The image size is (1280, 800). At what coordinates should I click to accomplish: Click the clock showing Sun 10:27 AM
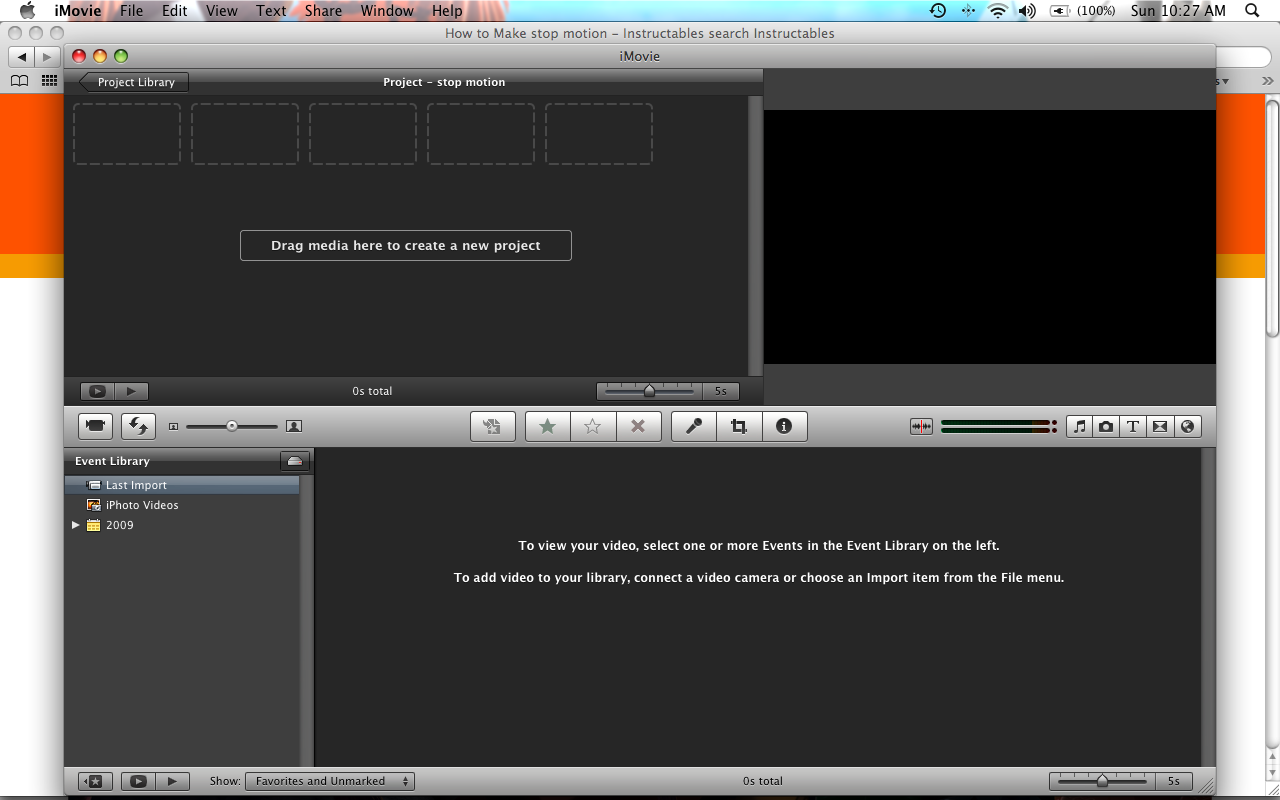click(x=1178, y=11)
